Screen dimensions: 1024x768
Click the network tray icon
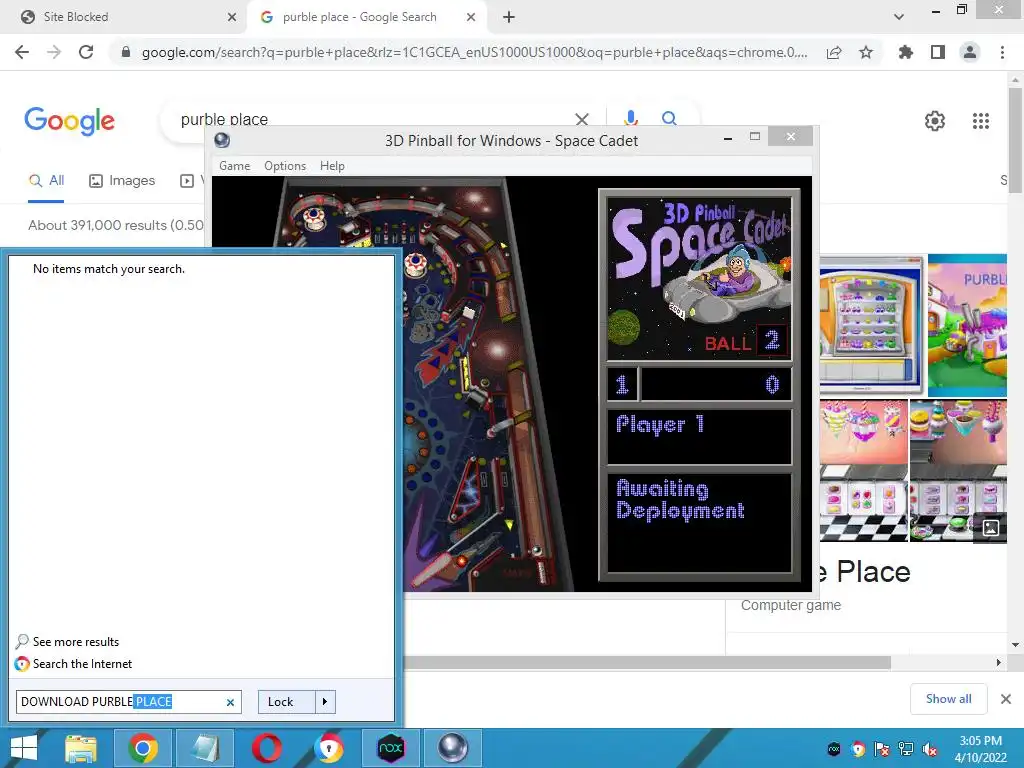point(906,749)
